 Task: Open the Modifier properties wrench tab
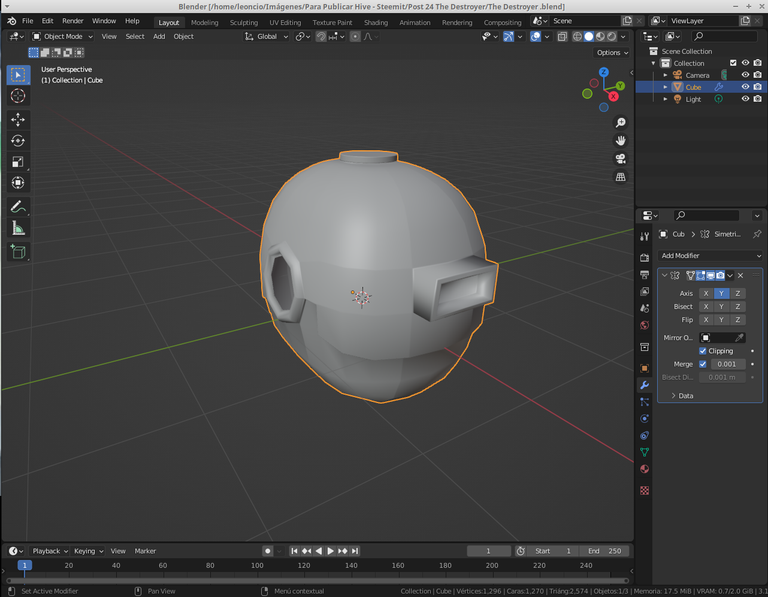[x=644, y=384]
